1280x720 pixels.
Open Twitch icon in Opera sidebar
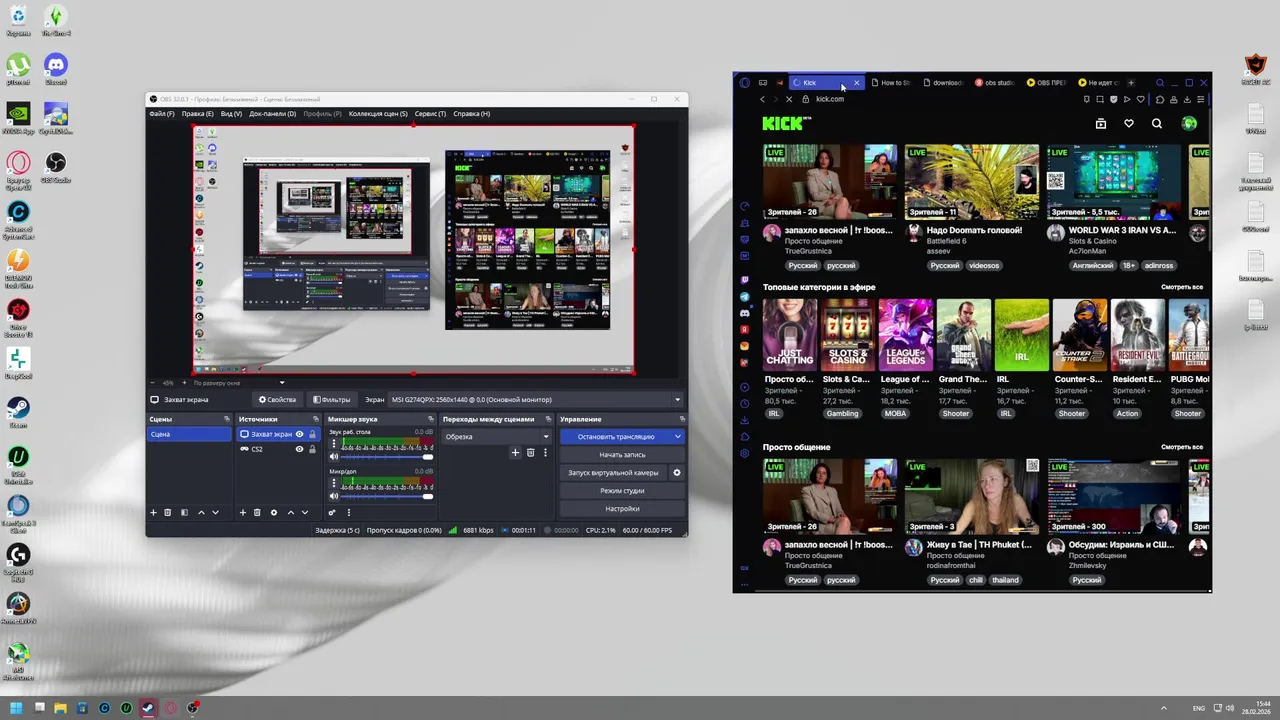[x=745, y=281]
